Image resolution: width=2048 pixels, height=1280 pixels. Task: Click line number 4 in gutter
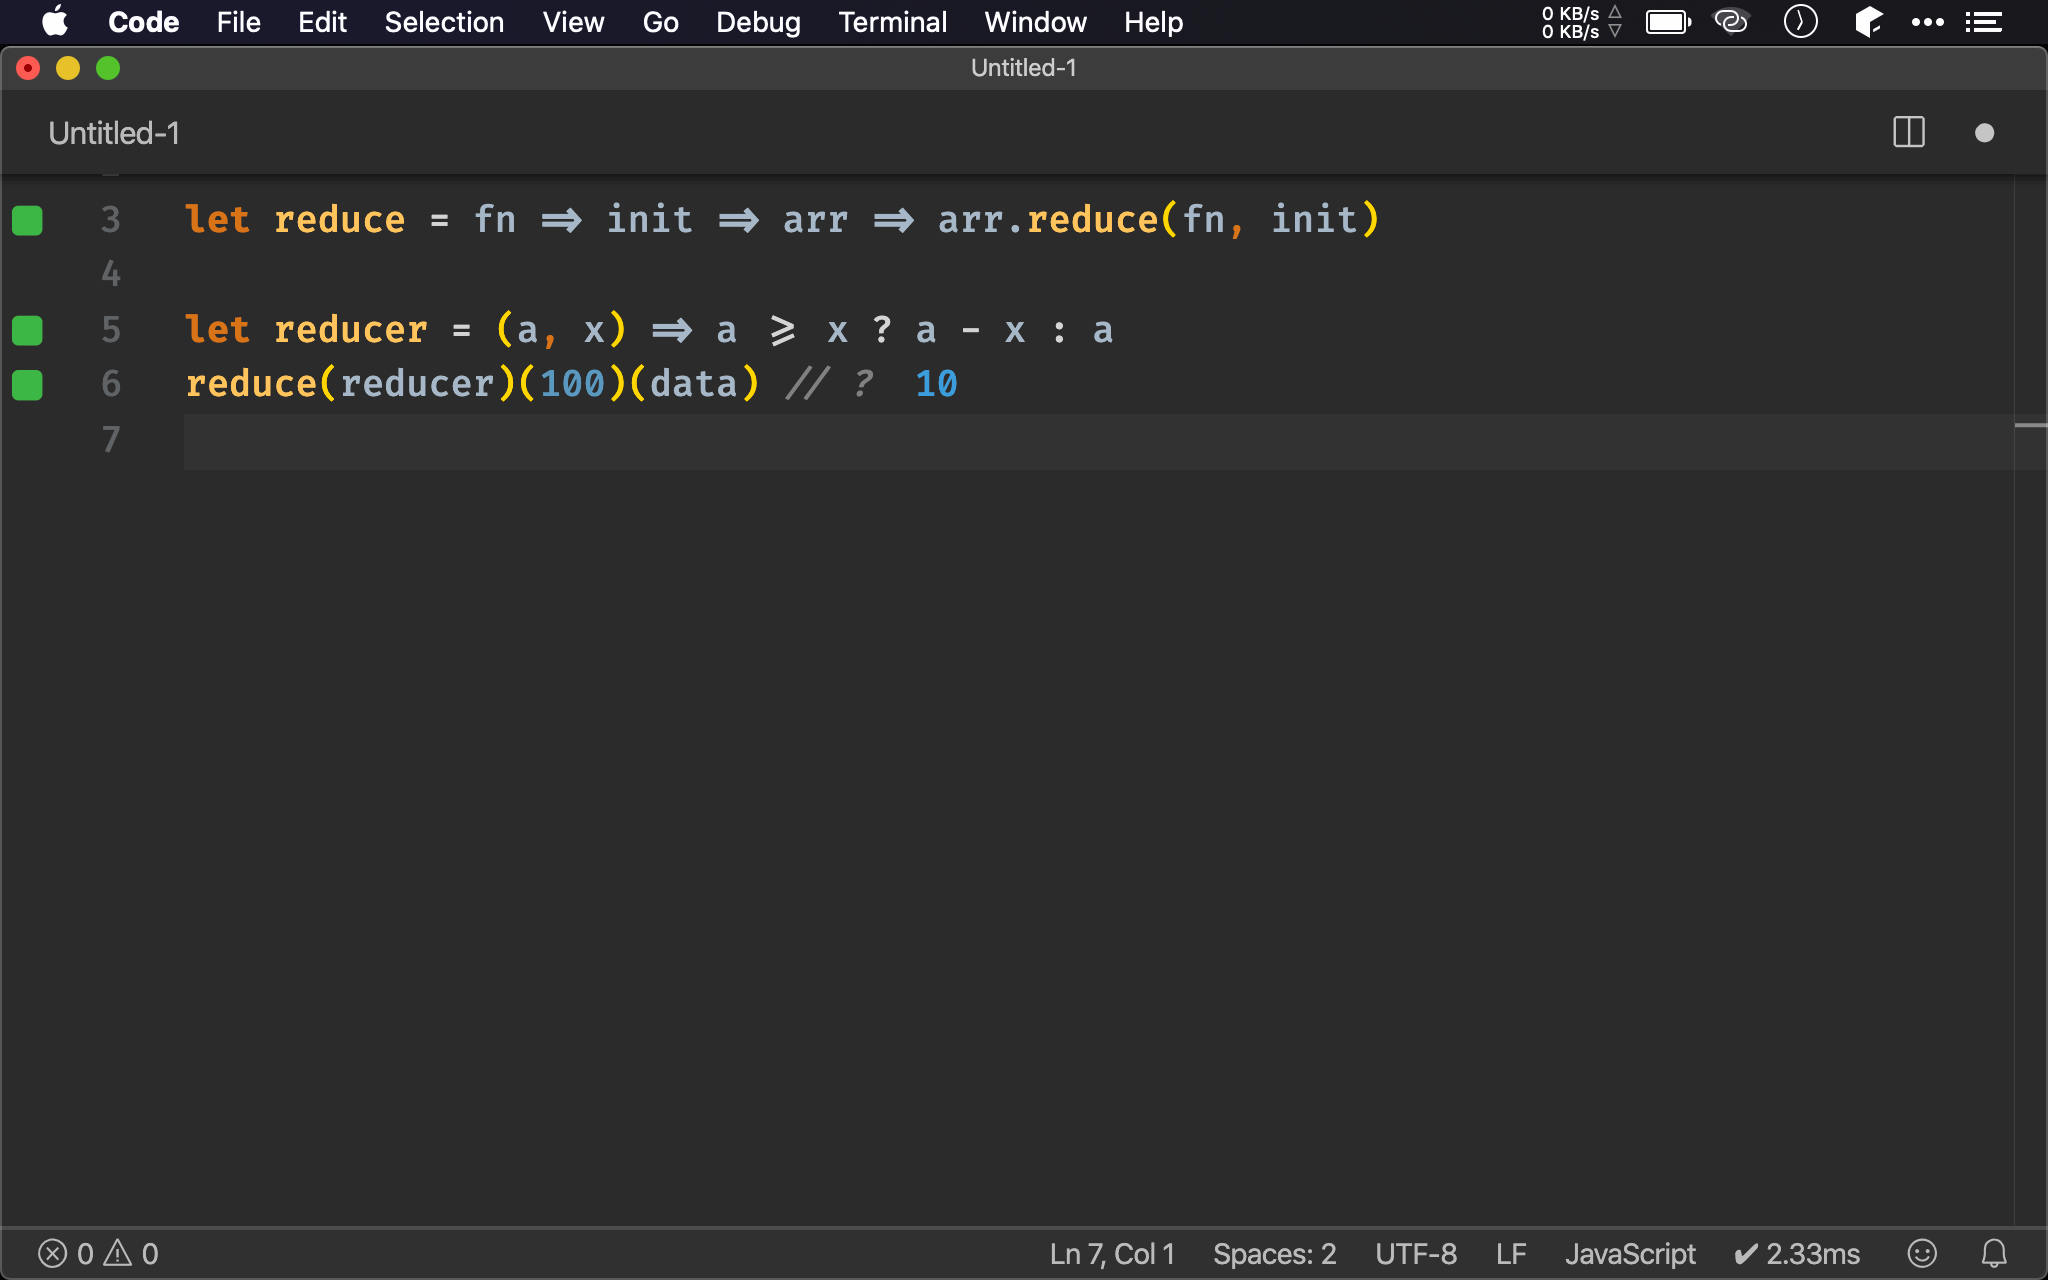pyautogui.click(x=110, y=274)
